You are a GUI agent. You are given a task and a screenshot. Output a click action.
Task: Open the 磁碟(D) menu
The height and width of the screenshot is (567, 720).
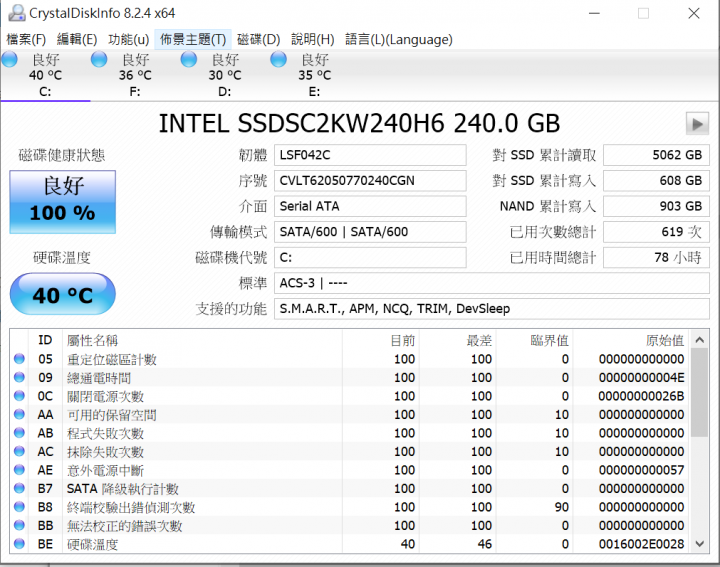click(259, 39)
